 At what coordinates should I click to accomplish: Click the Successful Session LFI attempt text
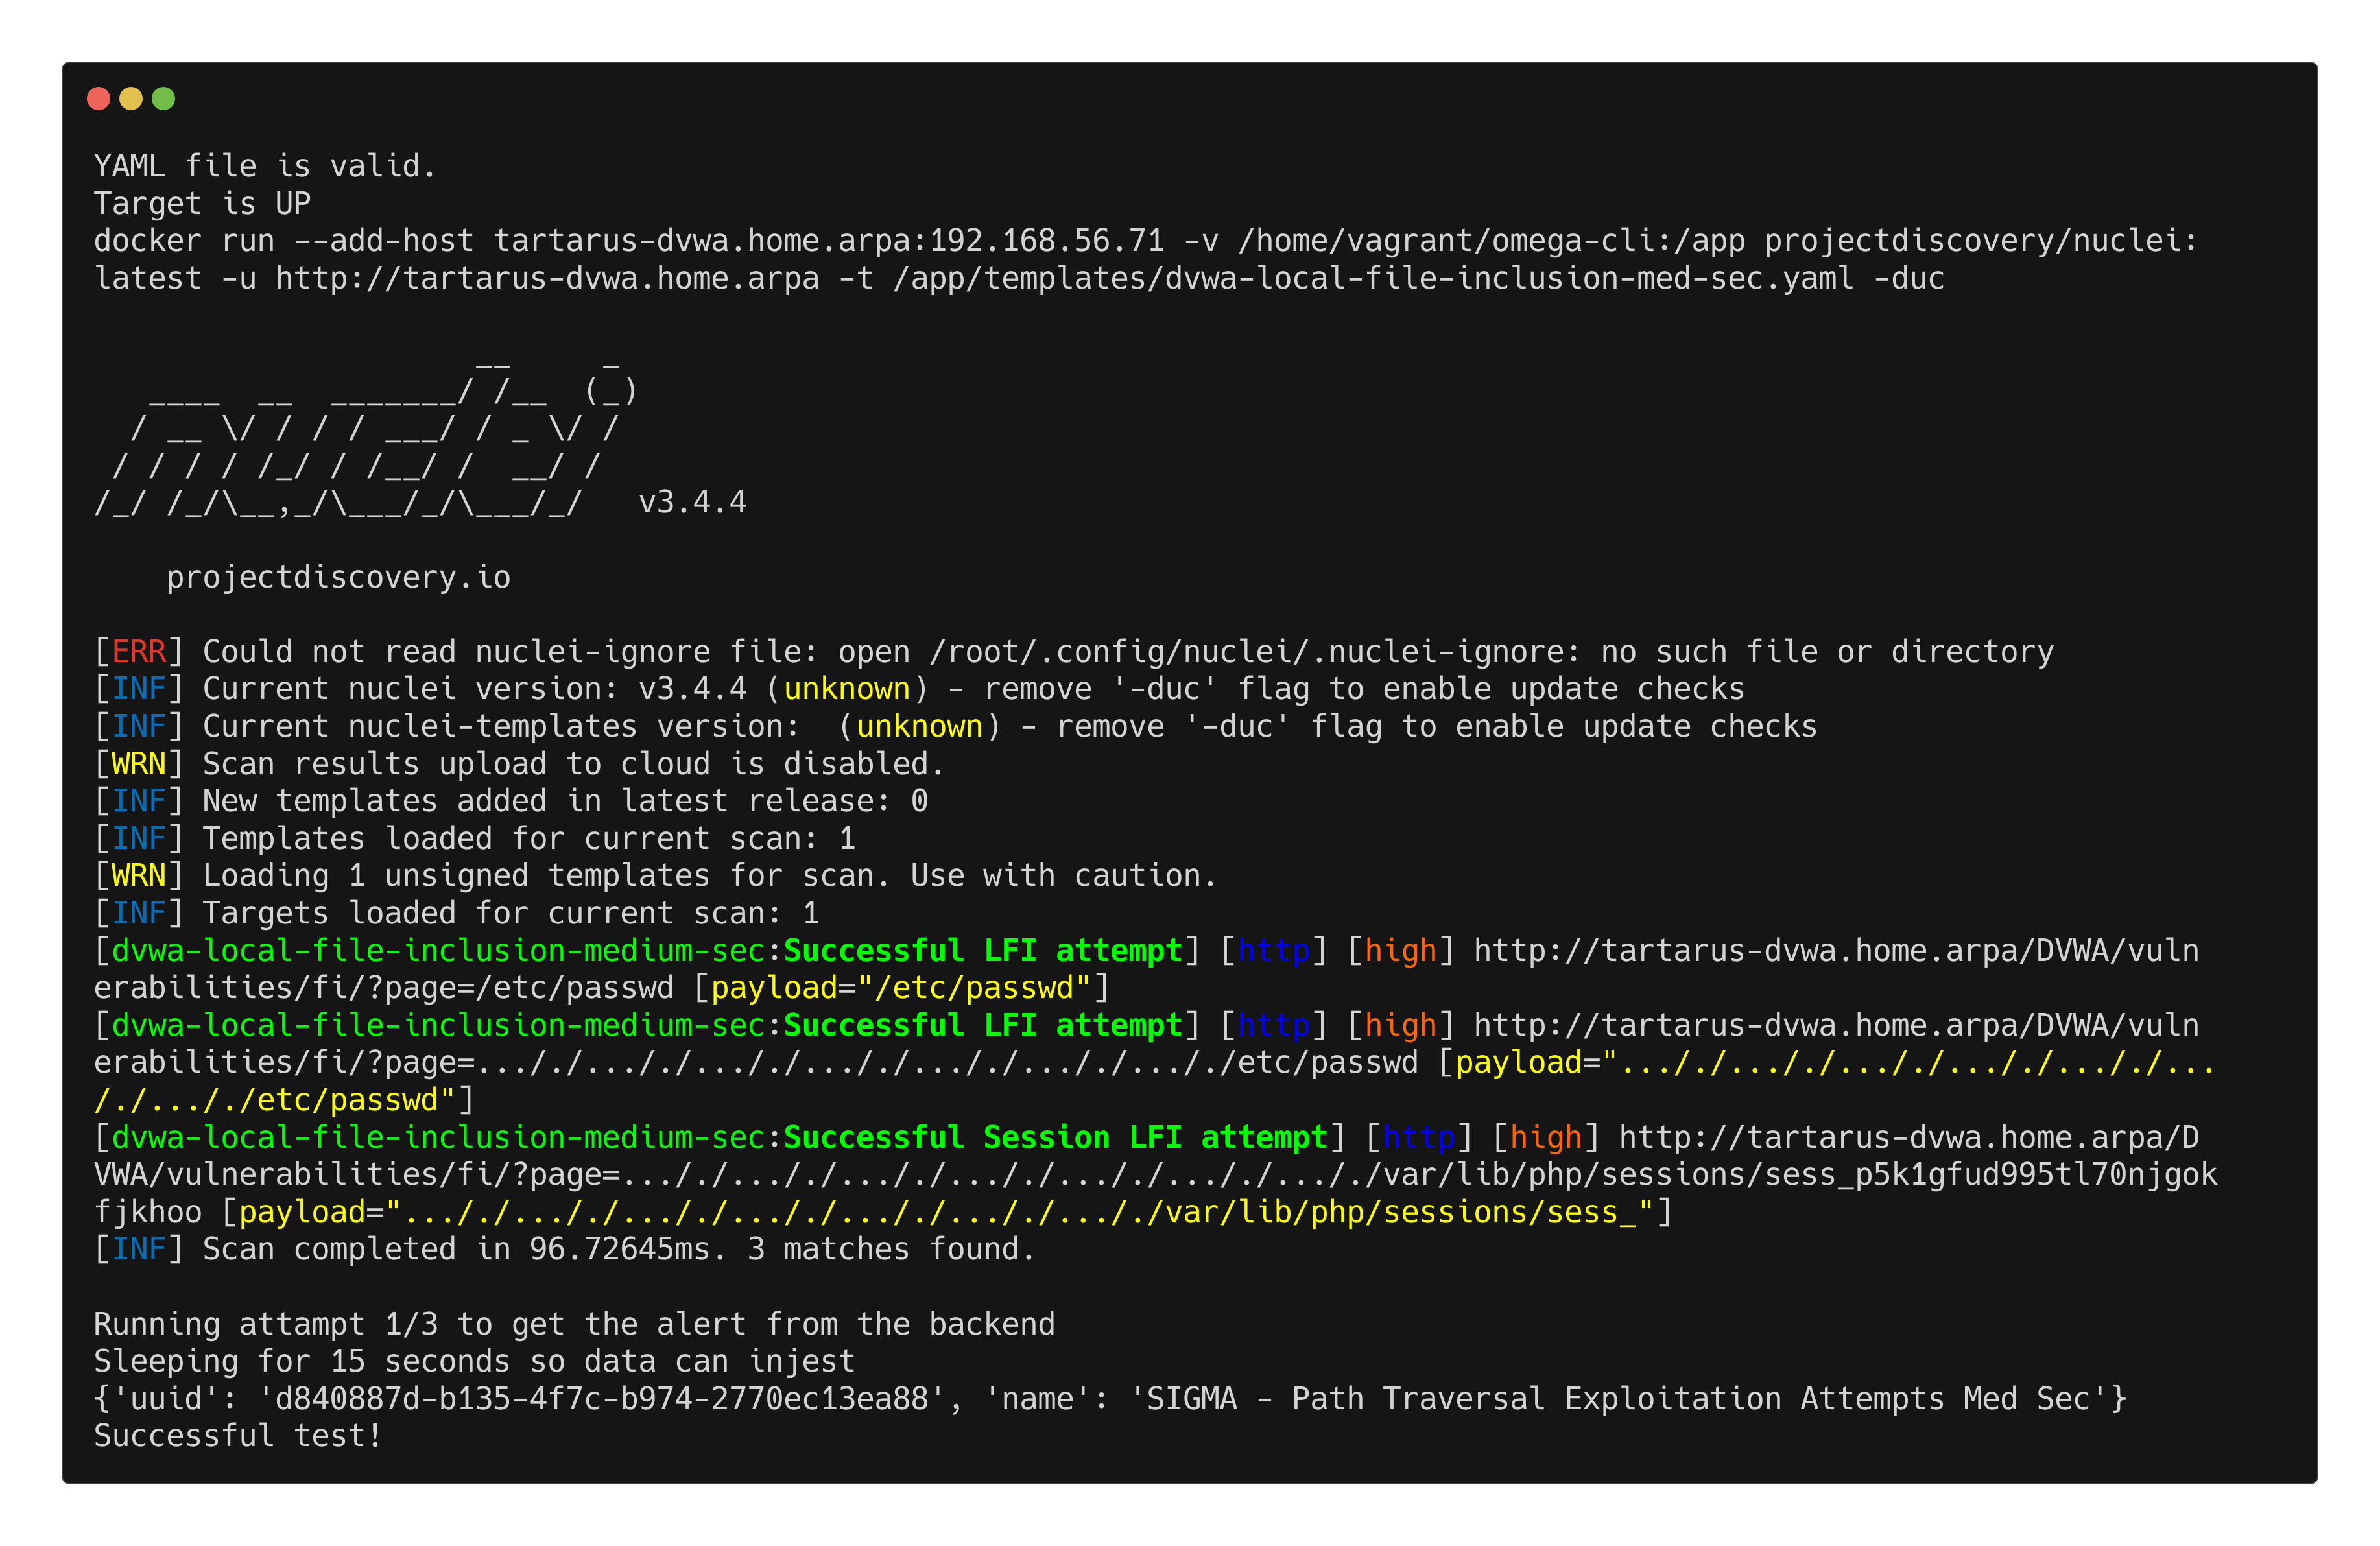point(1055,1137)
